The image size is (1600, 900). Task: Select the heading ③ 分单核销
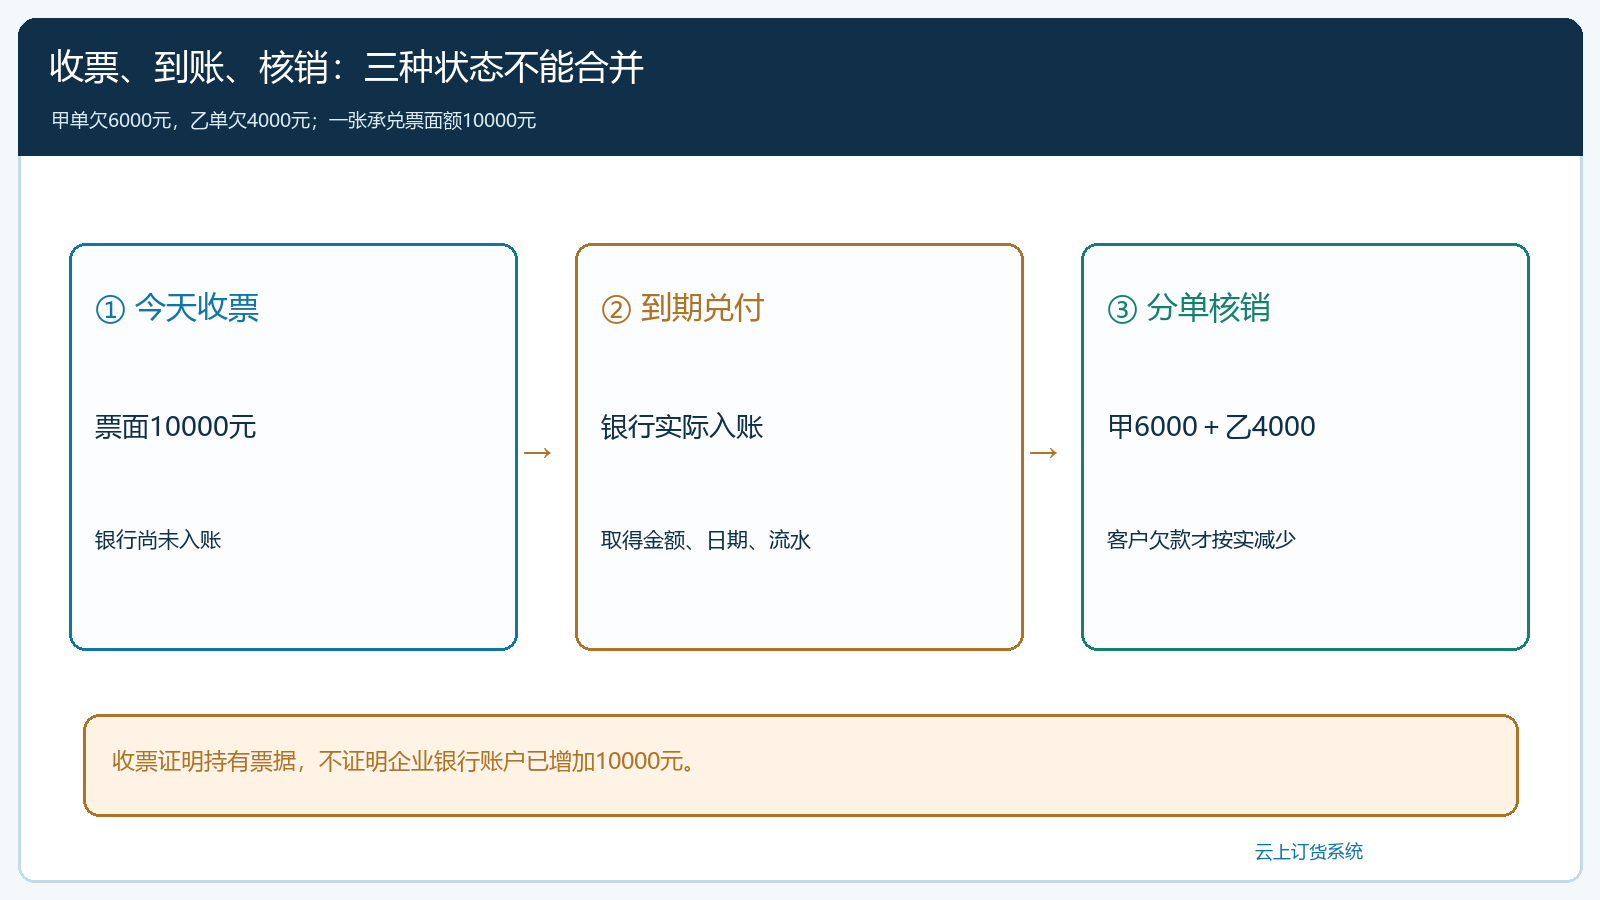1189,308
